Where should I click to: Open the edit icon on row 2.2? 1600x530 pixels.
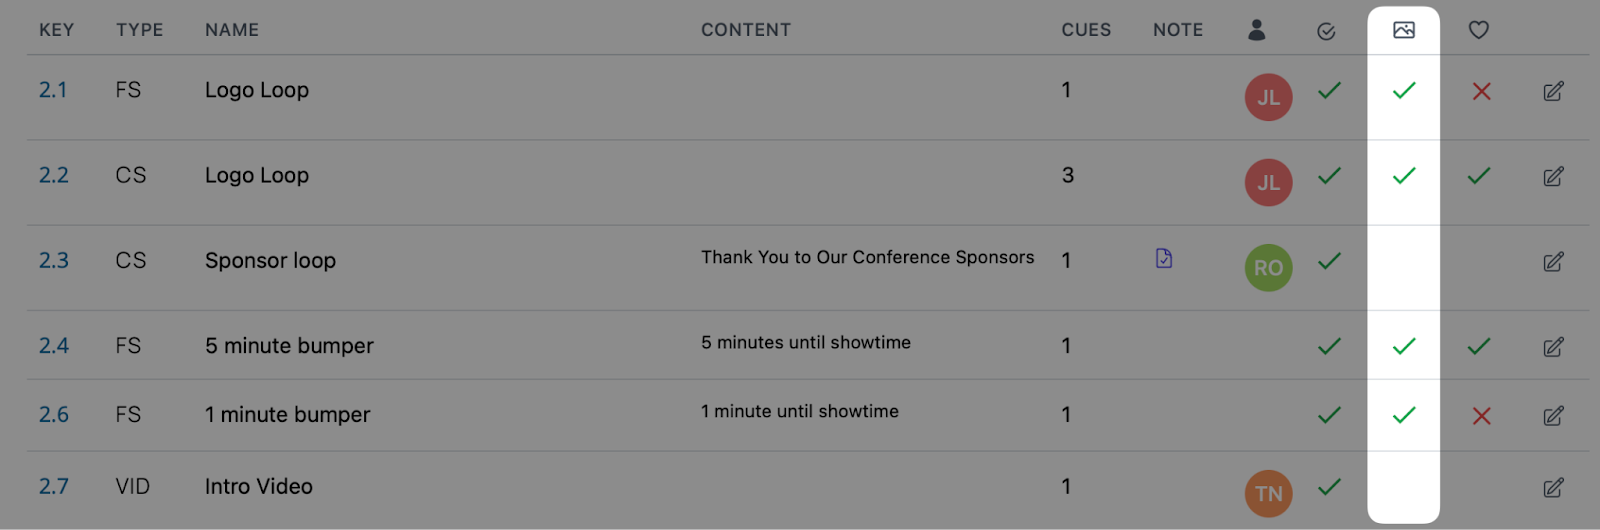click(x=1553, y=176)
